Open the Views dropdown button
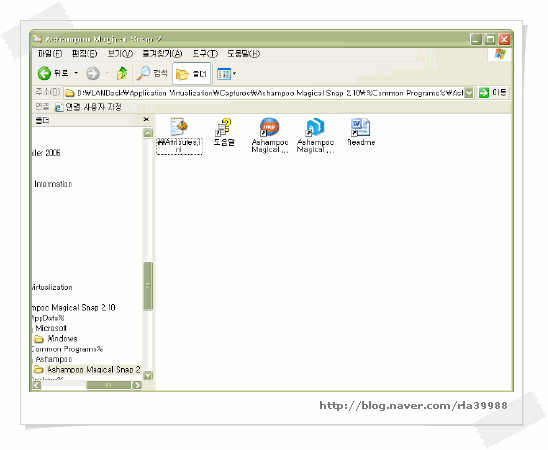Viewport: 548px width, 450px height. [x=226, y=74]
